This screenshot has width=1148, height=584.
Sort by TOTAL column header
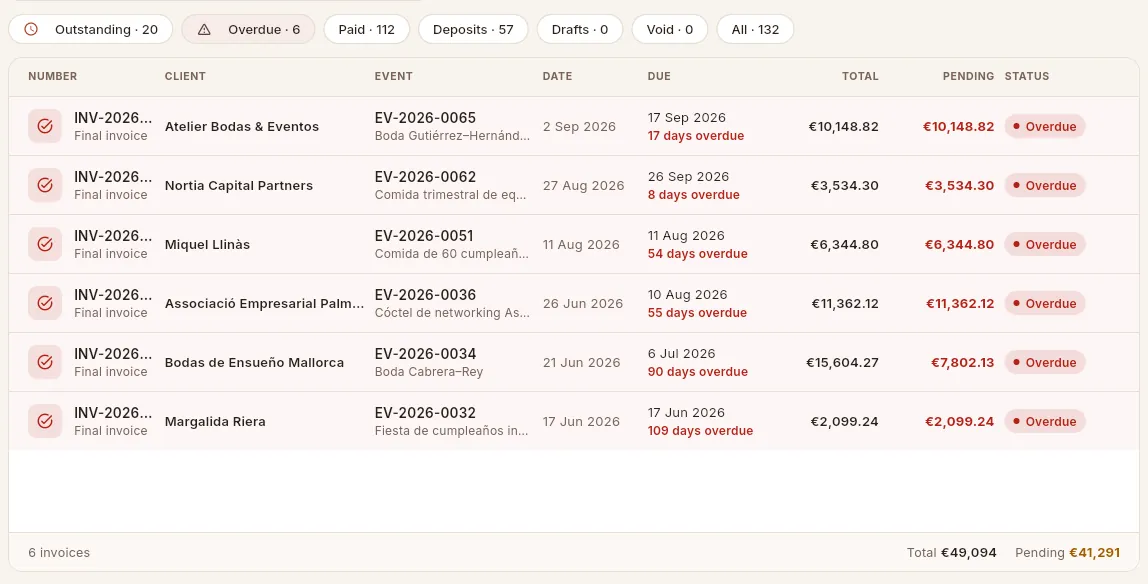860,76
